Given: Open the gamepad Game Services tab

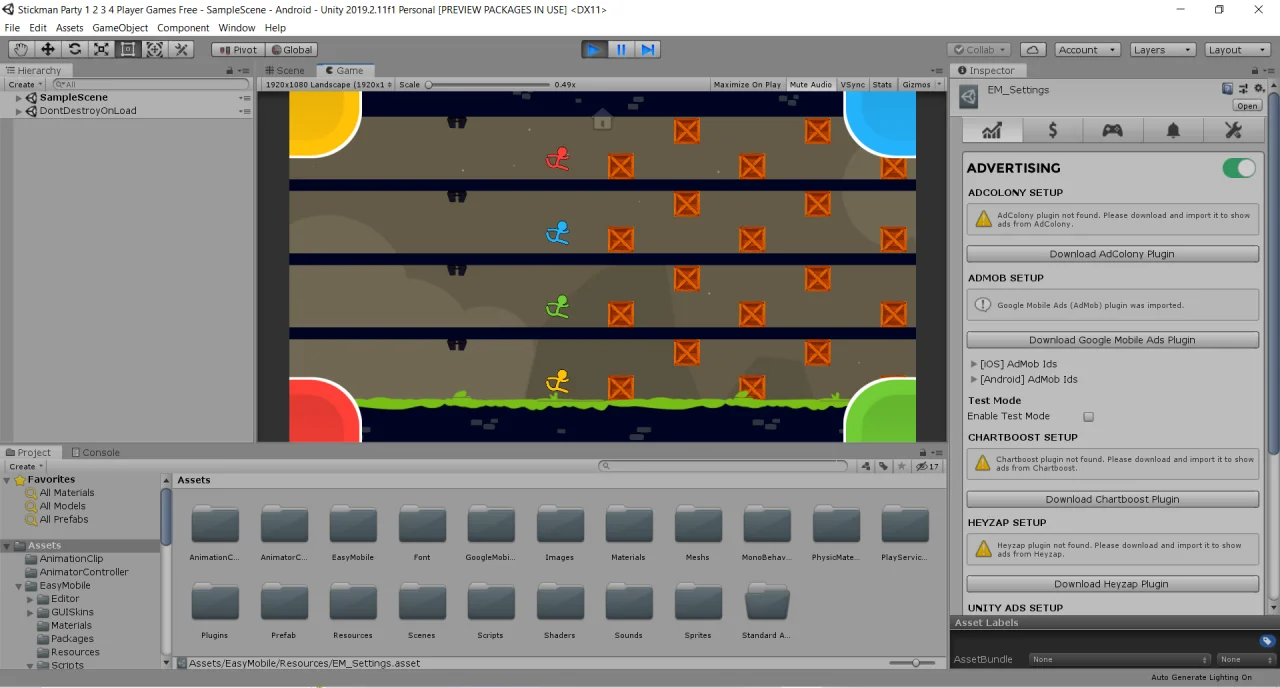Looking at the screenshot, I should (x=1112, y=130).
